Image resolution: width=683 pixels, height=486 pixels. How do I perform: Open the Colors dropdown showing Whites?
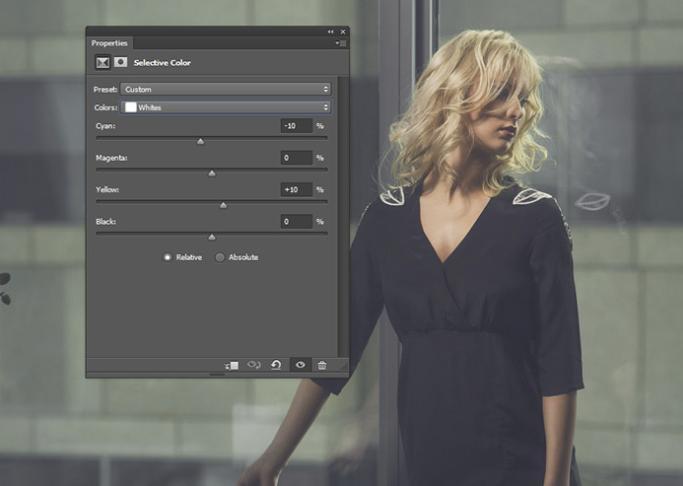(226, 107)
